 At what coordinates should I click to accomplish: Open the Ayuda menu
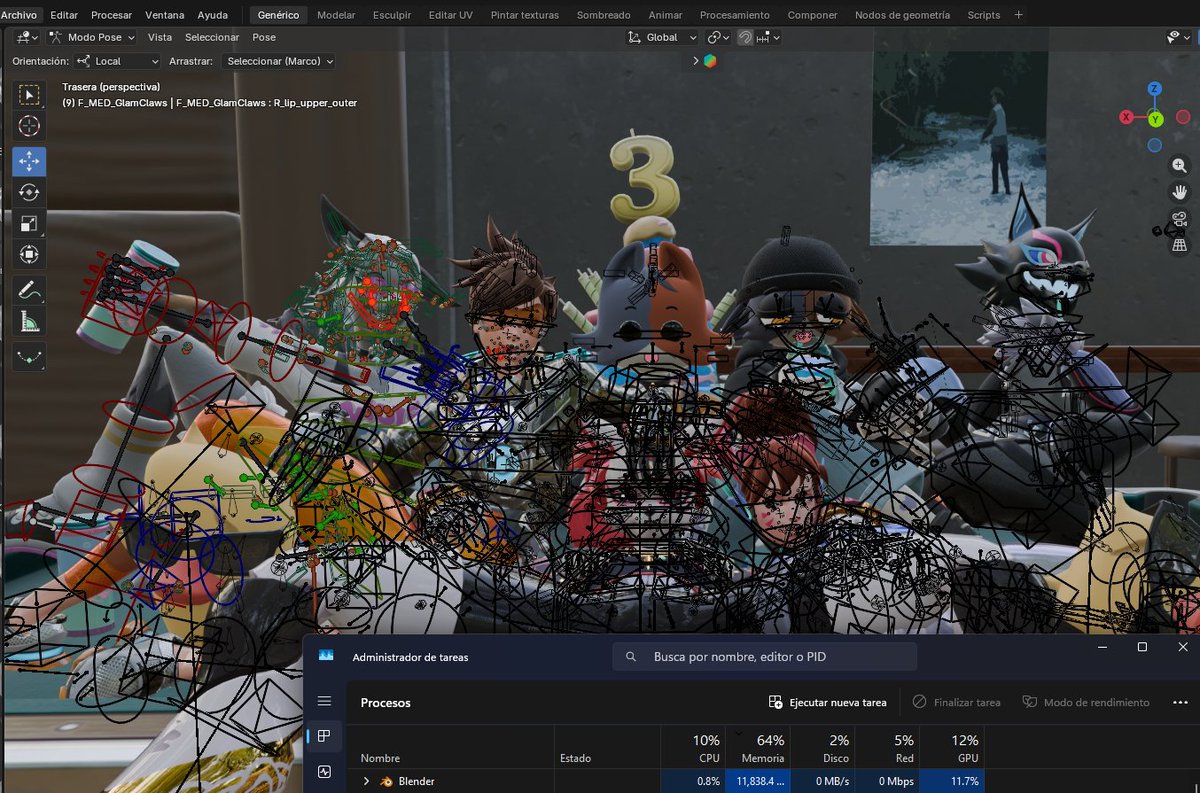point(212,15)
